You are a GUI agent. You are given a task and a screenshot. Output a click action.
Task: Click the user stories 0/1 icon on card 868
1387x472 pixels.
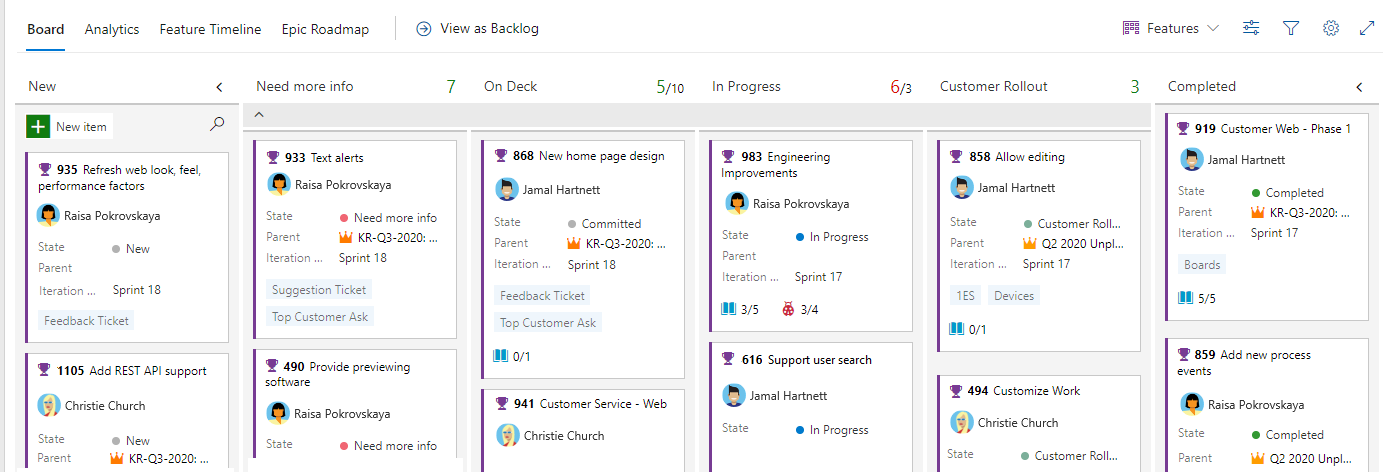(501, 356)
